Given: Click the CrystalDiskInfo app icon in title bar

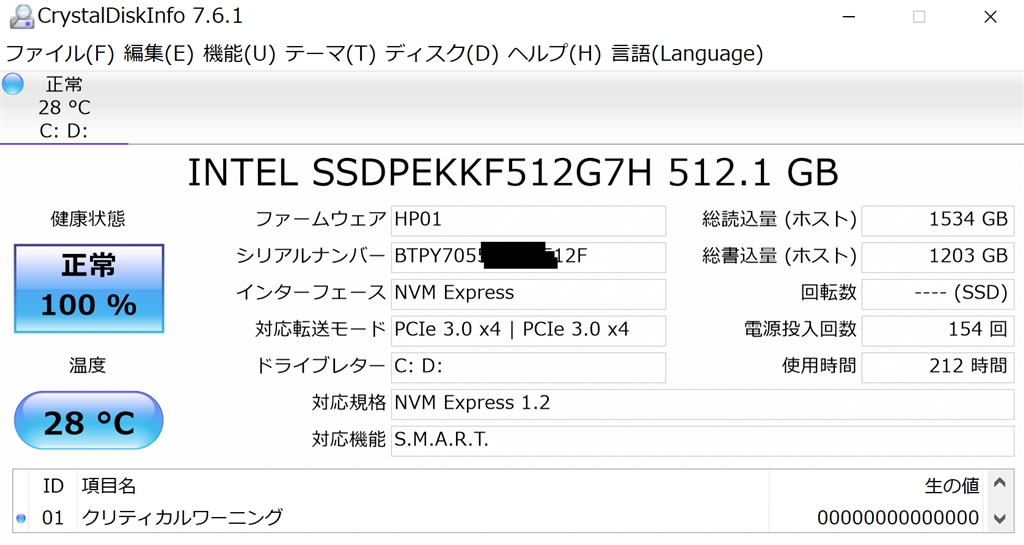Looking at the screenshot, I should 19,16.
